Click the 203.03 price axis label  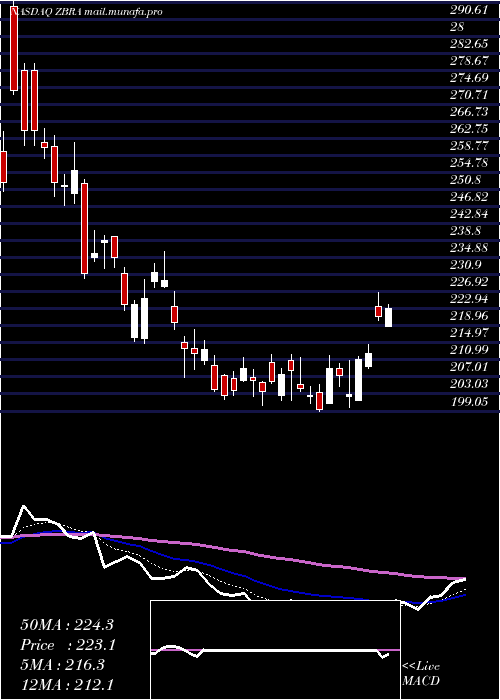pyautogui.click(x=468, y=383)
